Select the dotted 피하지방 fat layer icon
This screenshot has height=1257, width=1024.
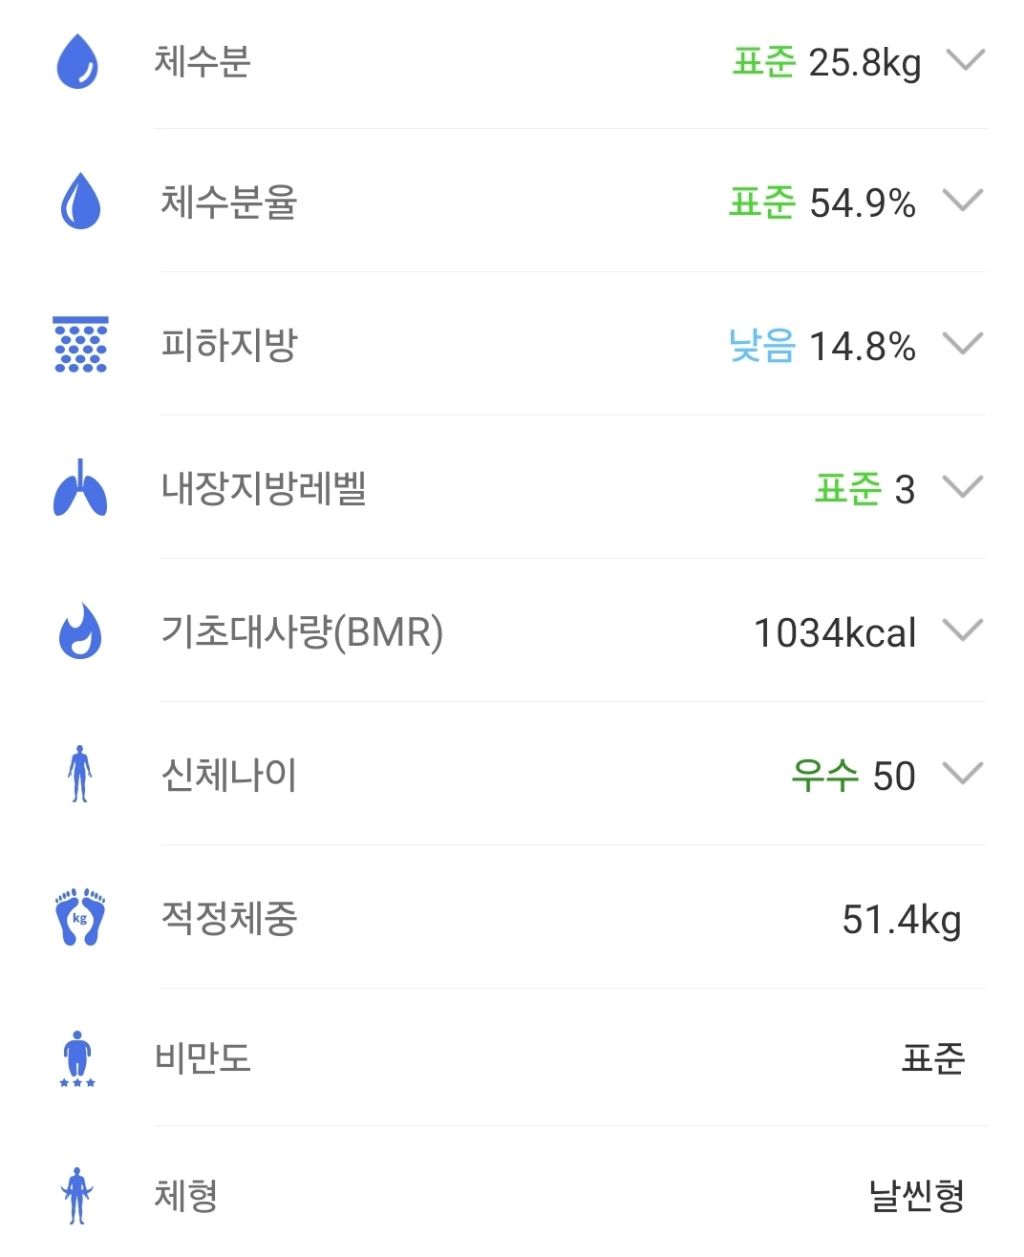[80, 345]
